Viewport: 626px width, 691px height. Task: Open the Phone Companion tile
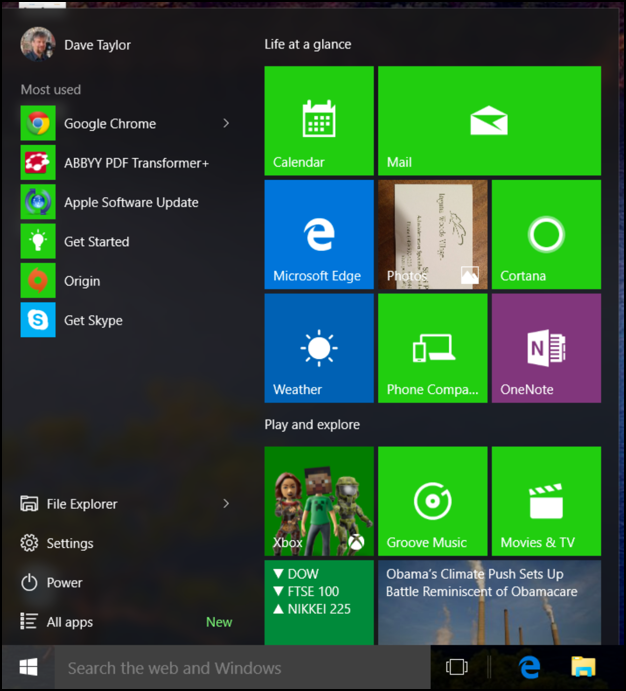click(433, 348)
